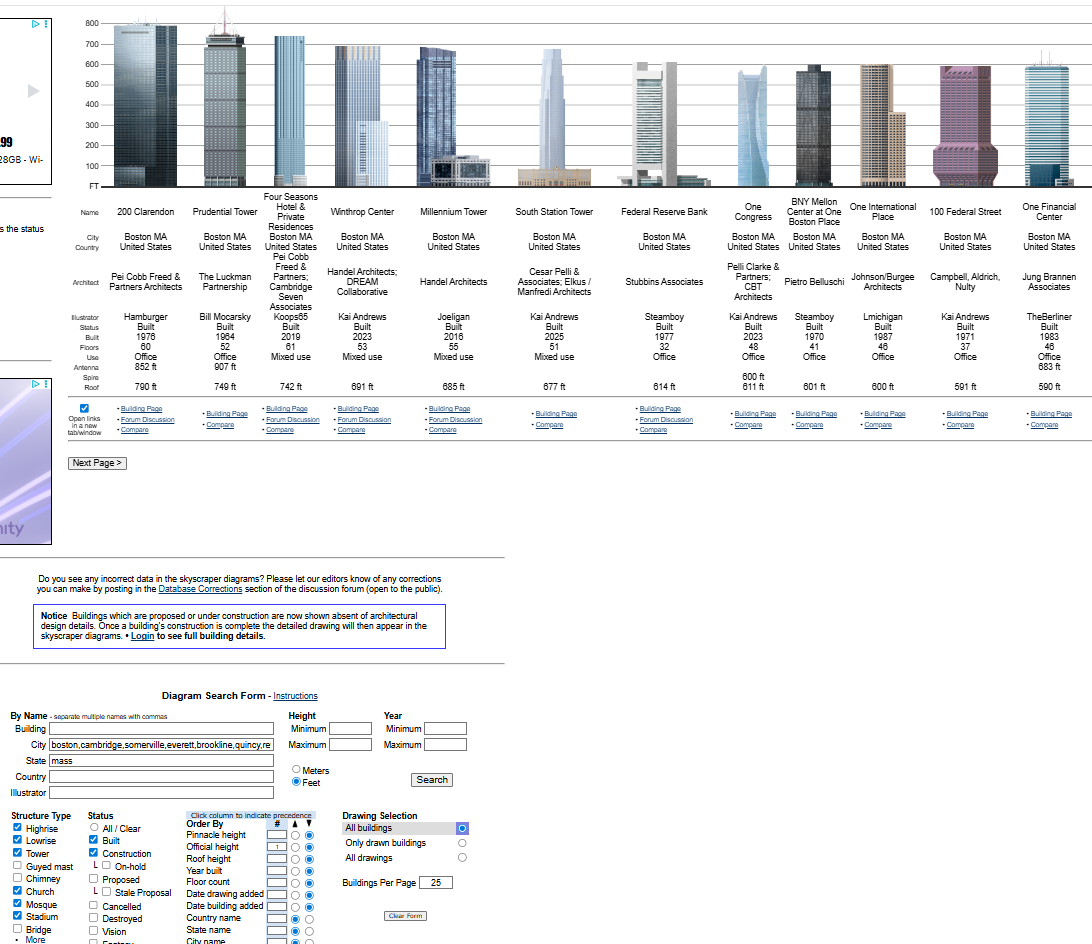1092x944 pixels.
Task: Click the descending arrow column header in Order By
Action: [x=309, y=823]
